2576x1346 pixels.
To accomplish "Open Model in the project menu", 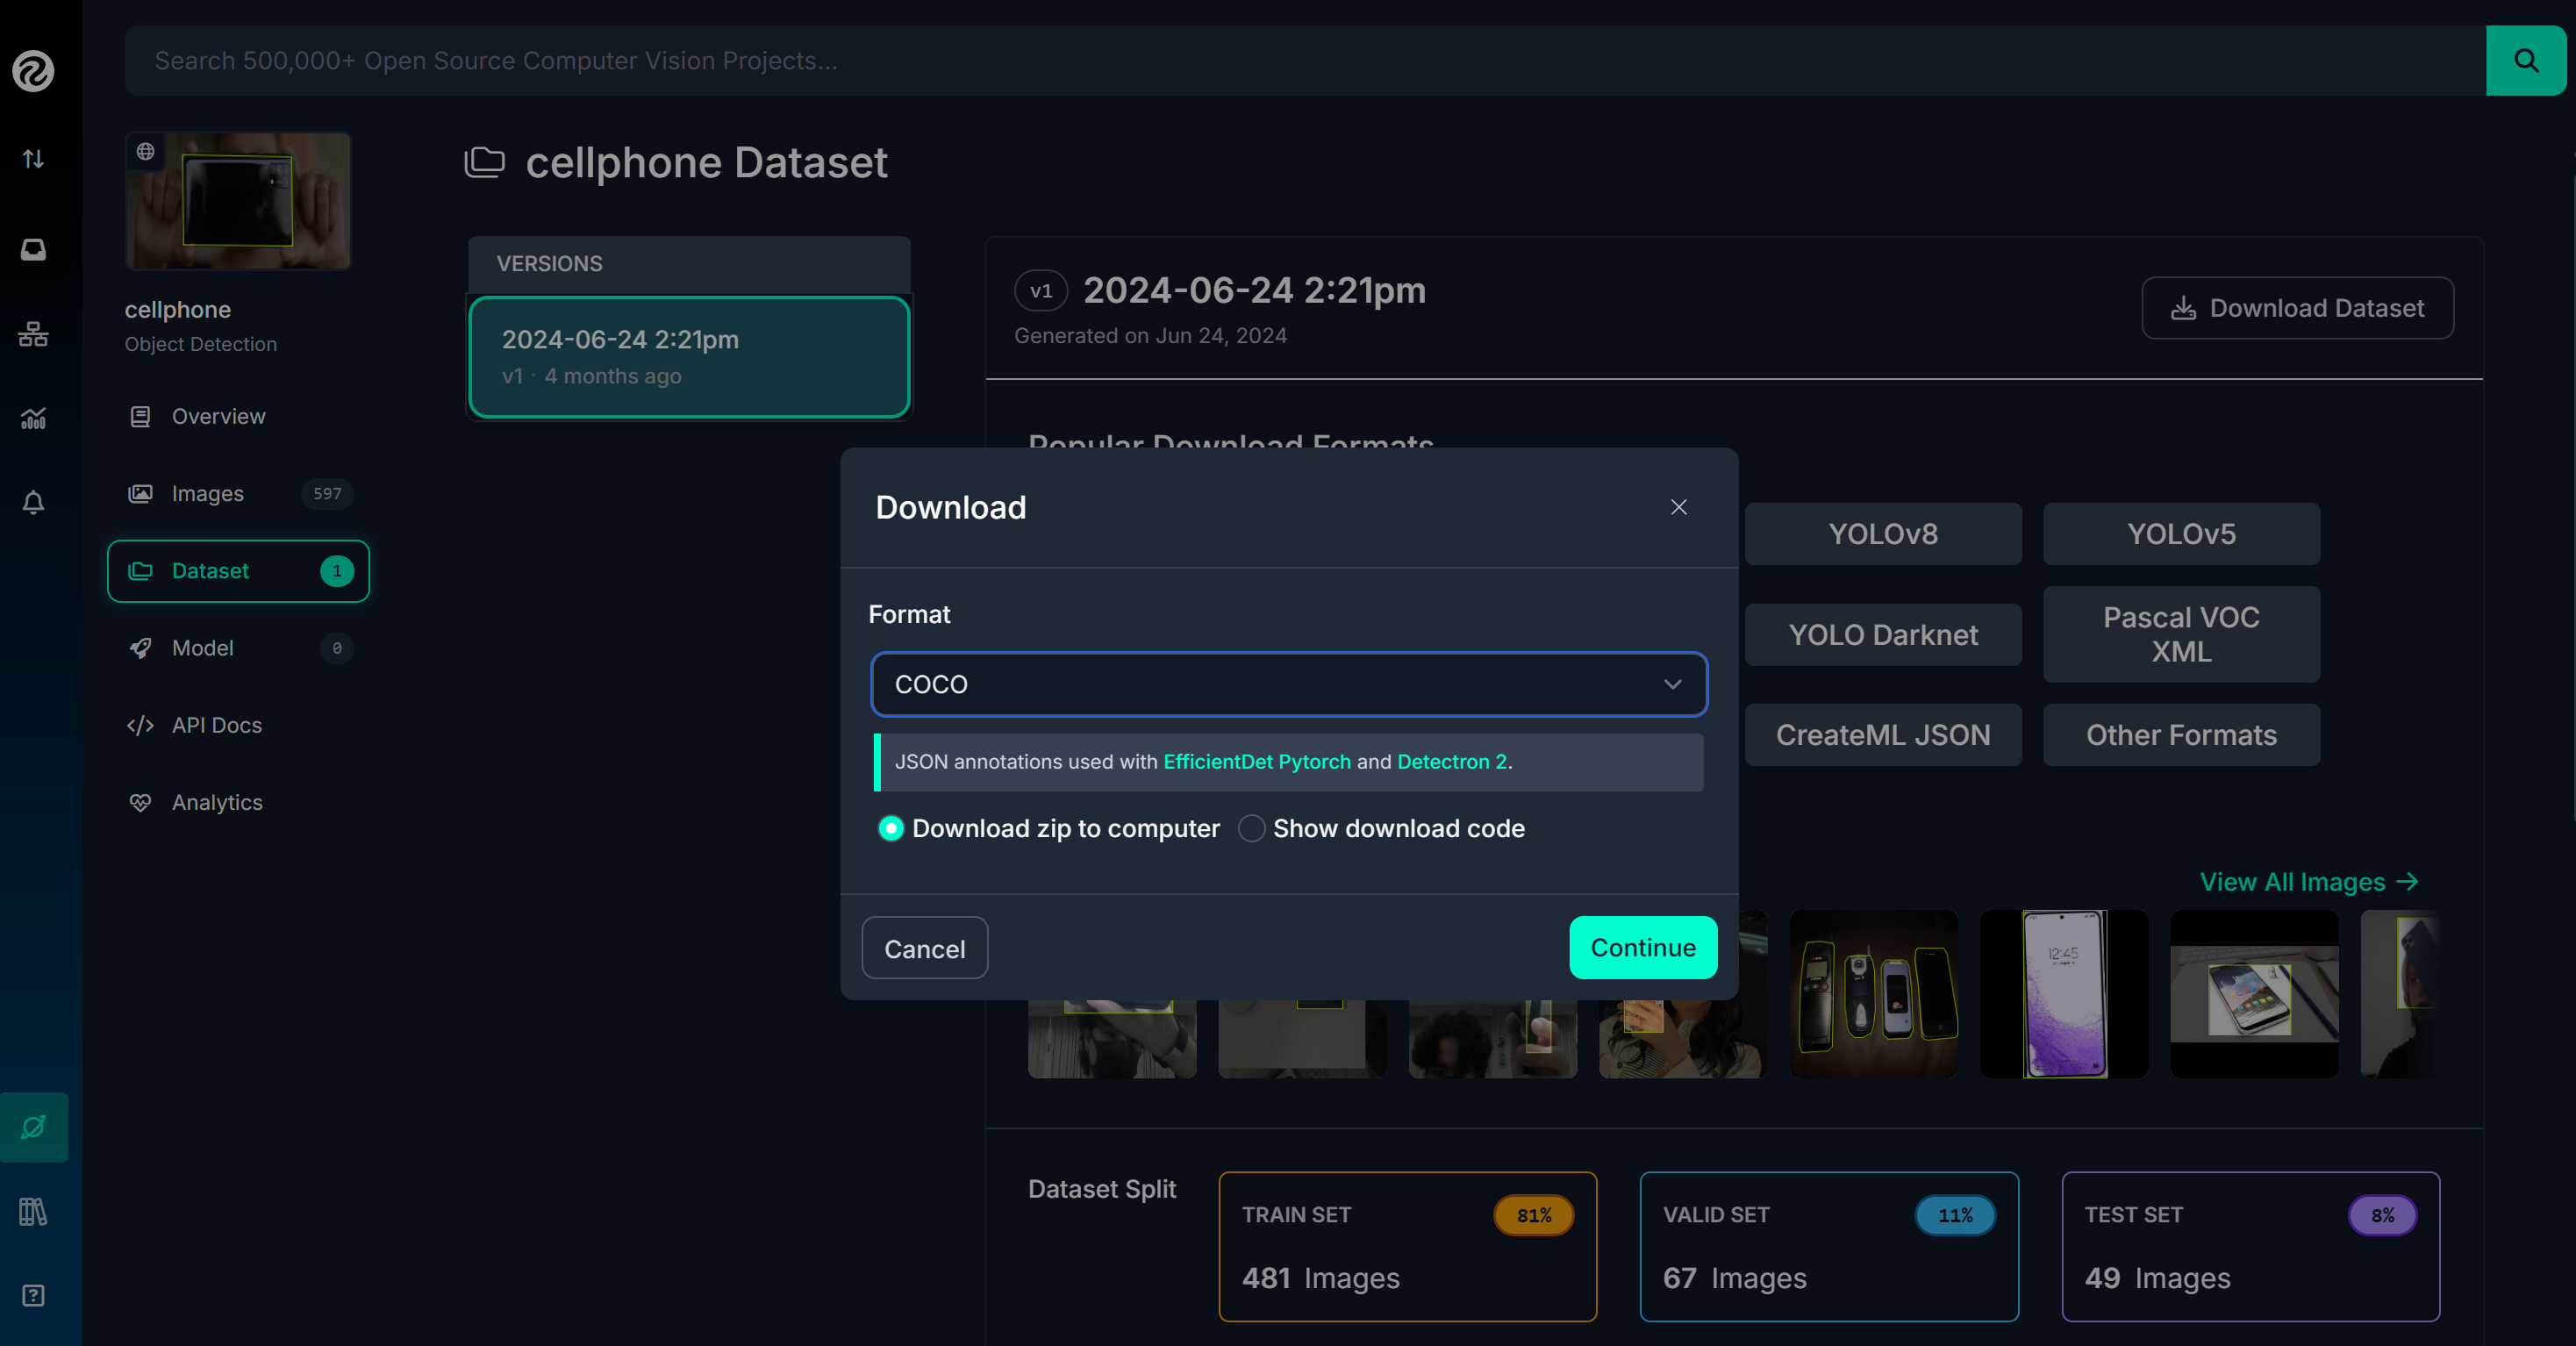I will 238,648.
